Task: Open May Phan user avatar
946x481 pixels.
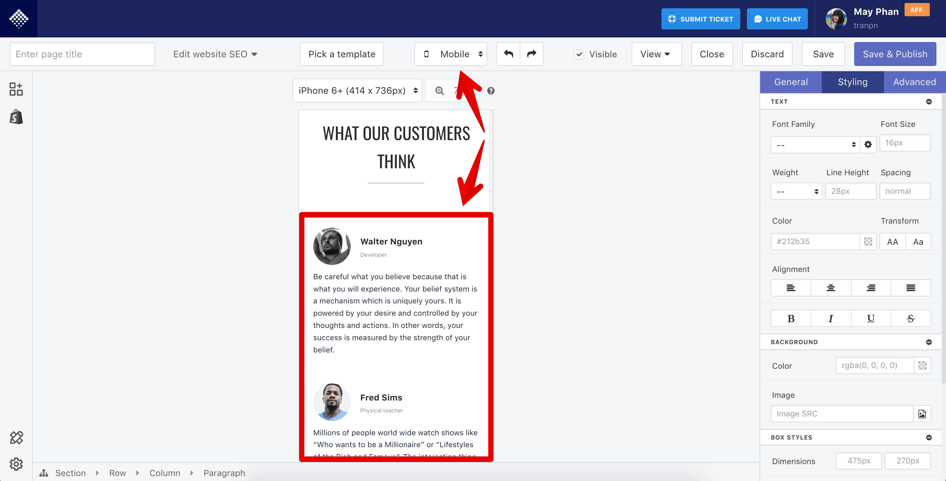Action: pos(836,19)
